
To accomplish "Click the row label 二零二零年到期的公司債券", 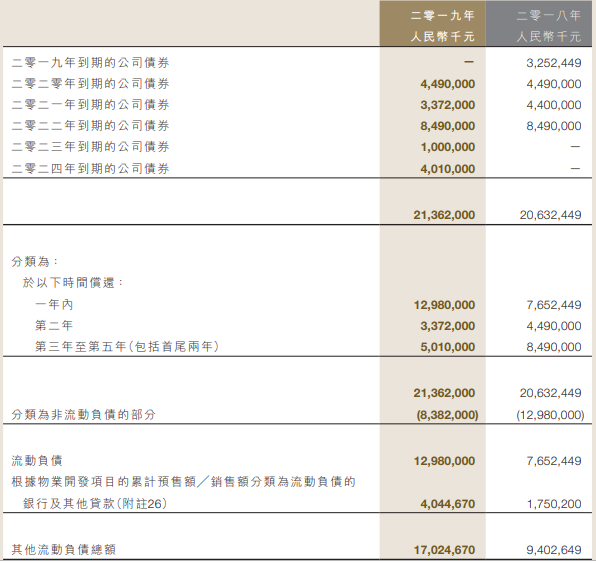I will pos(90,84).
